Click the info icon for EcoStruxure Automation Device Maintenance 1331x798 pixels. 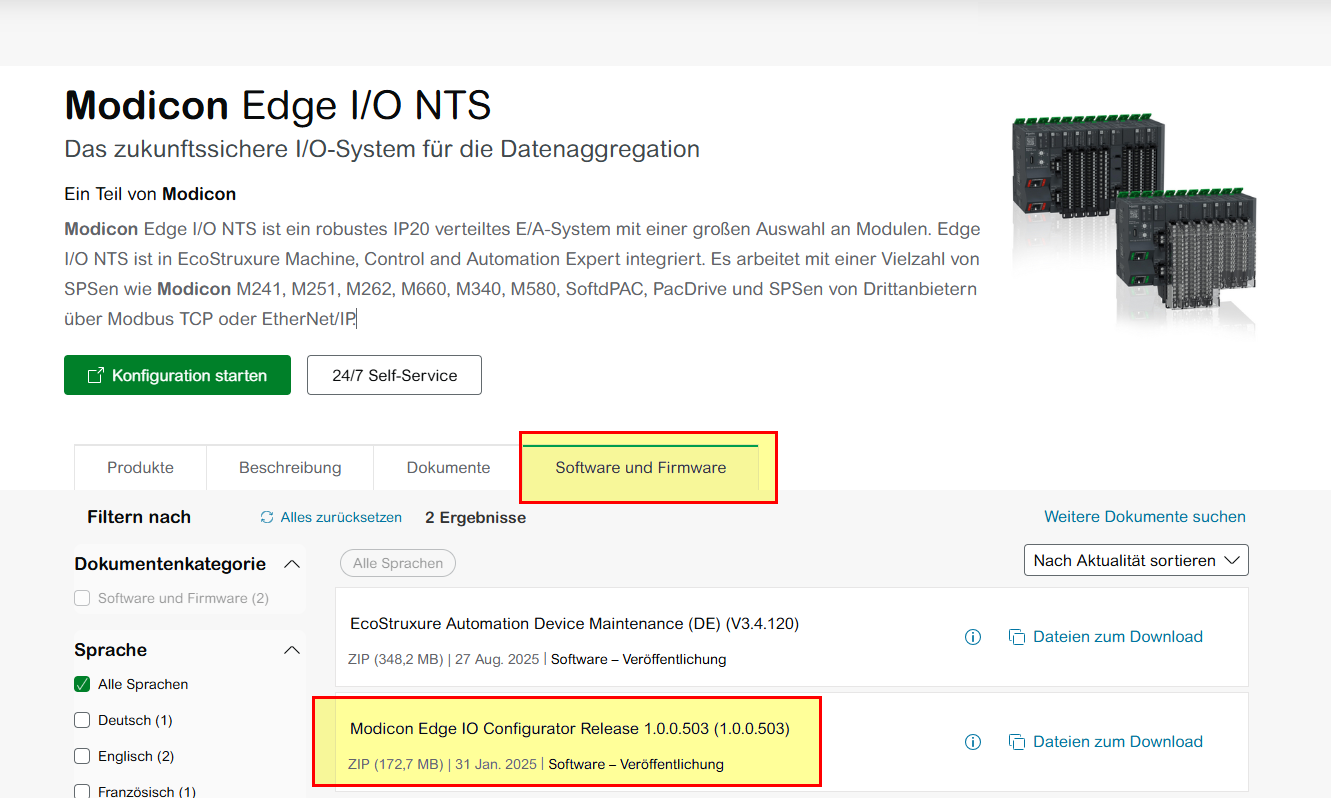coord(973,637)
